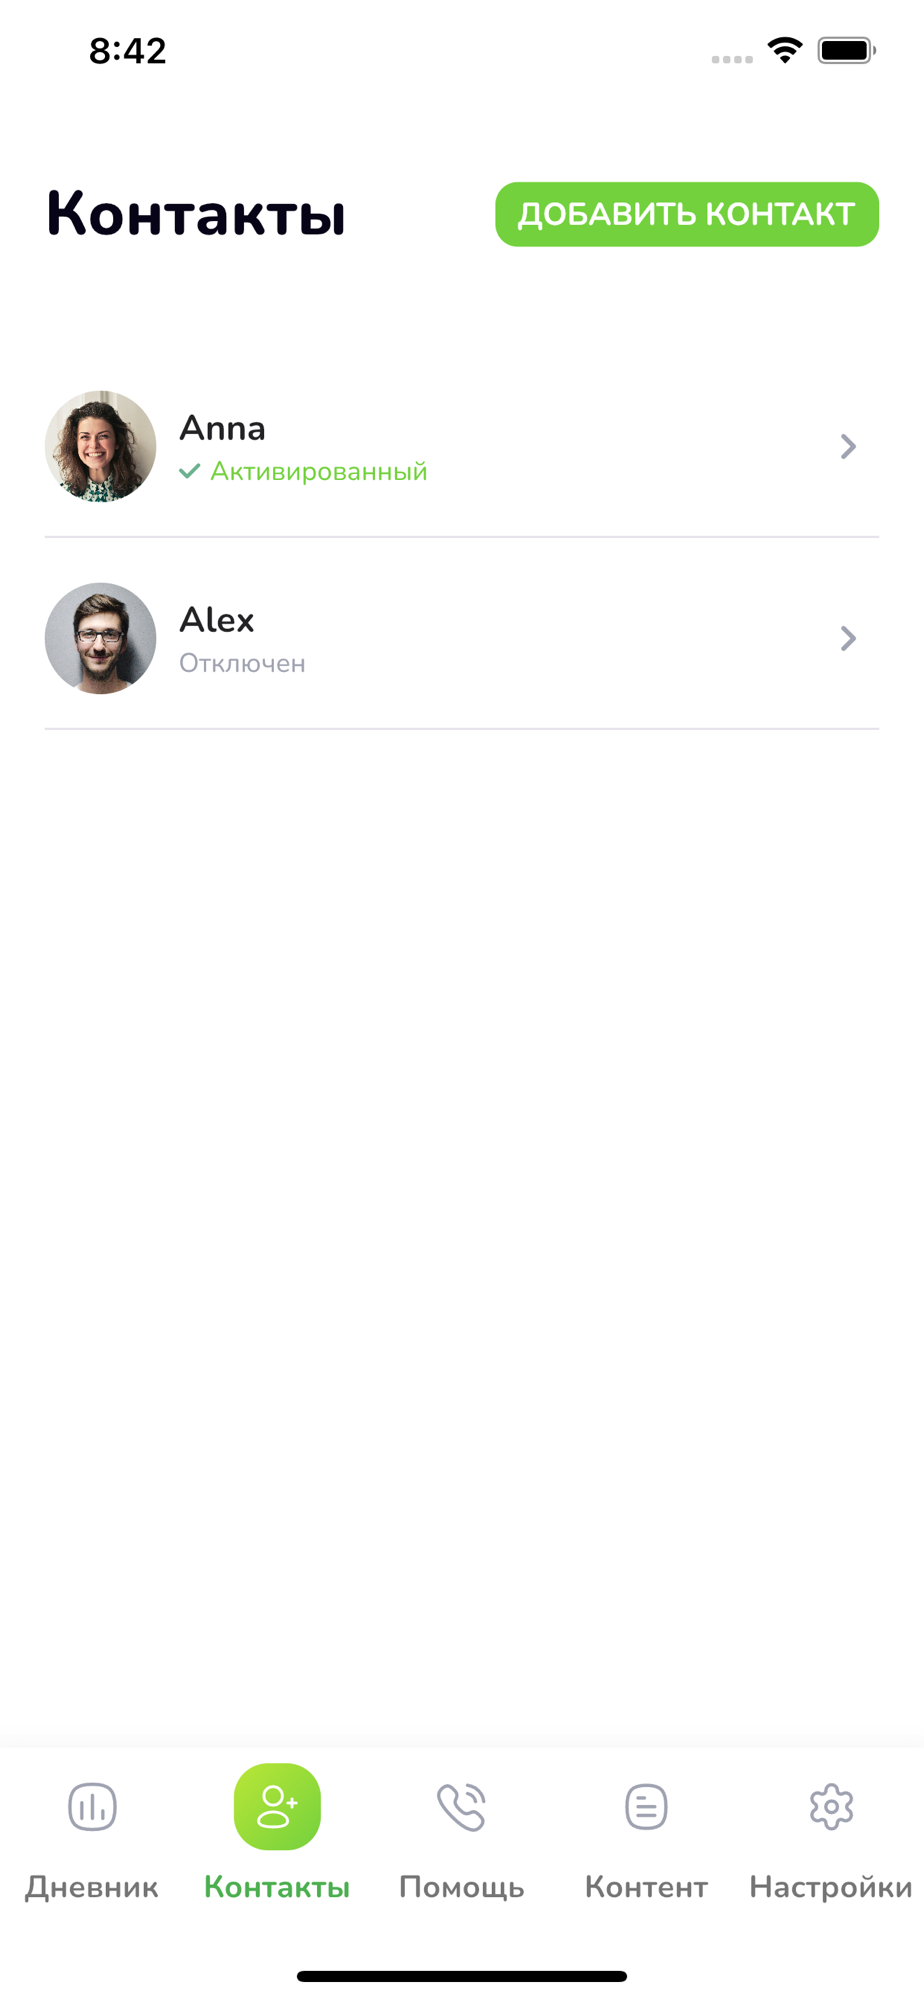Viewport: 924px width, 2000px height.
Task: Select the Alex contact name
Action: click(x=217, y=620)
